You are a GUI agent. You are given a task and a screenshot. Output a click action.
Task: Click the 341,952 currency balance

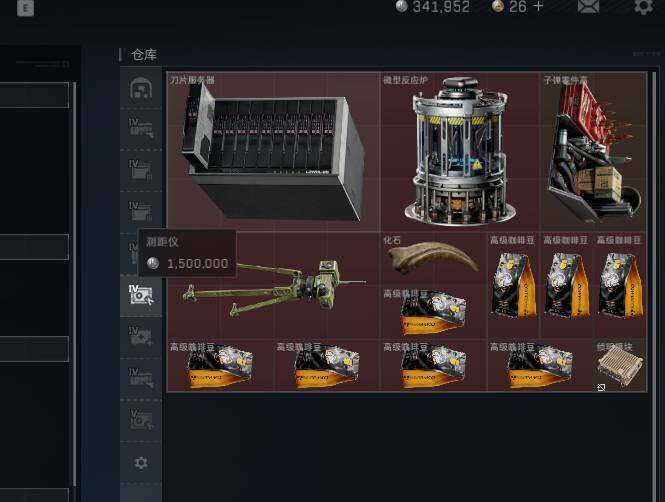coord(441,6)
